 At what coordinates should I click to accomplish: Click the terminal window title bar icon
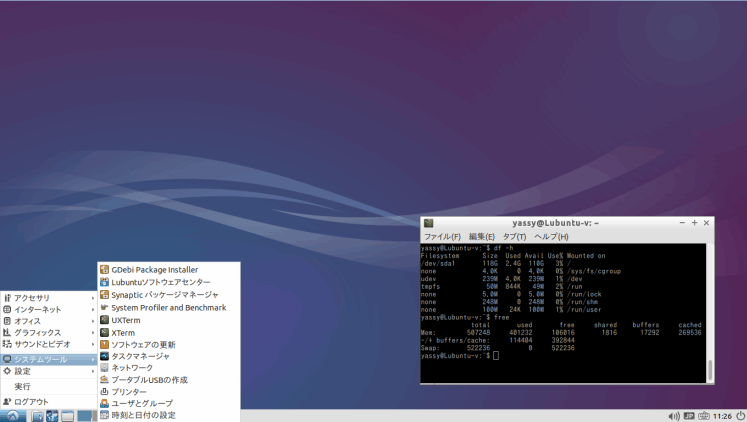click(428, 223)
